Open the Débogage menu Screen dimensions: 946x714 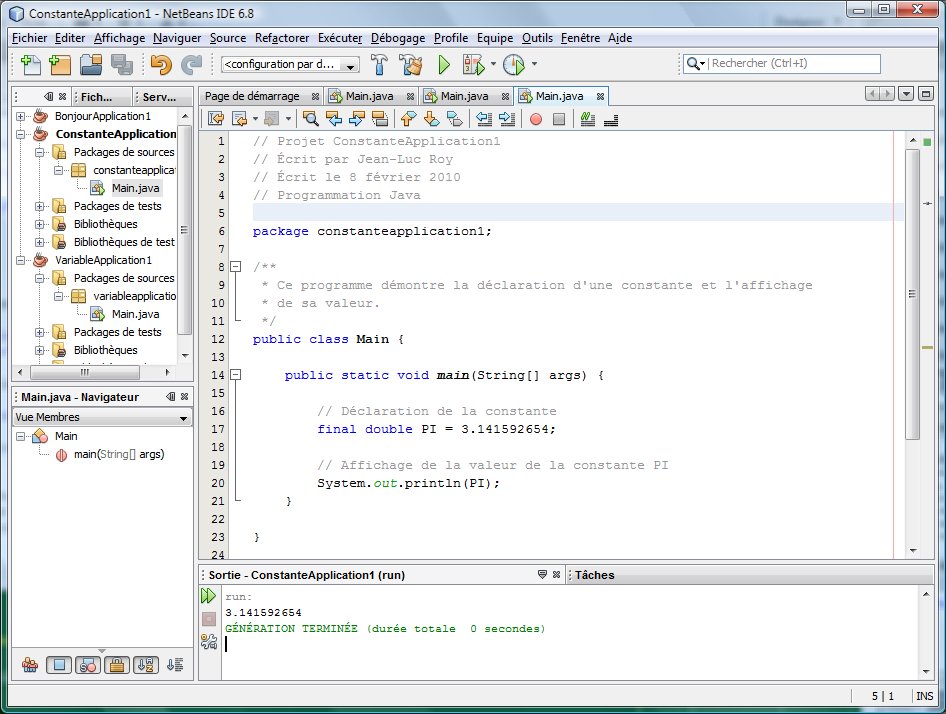(398, 38)
